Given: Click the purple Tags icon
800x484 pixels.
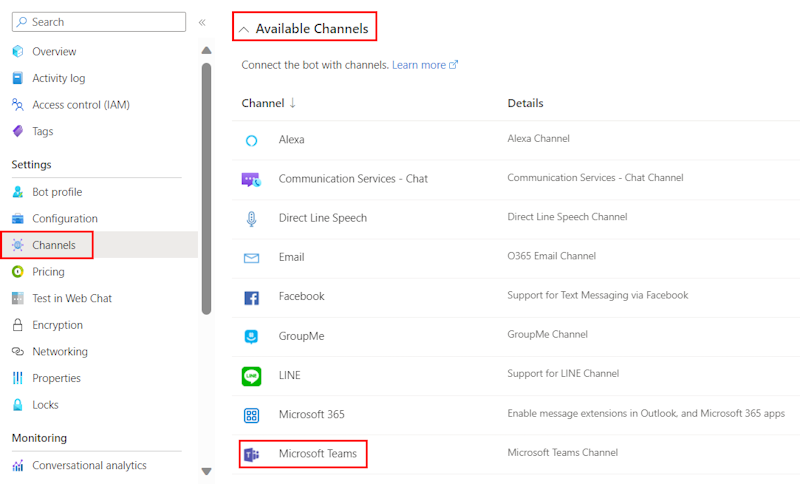Looking at the screenshot, I should tap(18, 131).
